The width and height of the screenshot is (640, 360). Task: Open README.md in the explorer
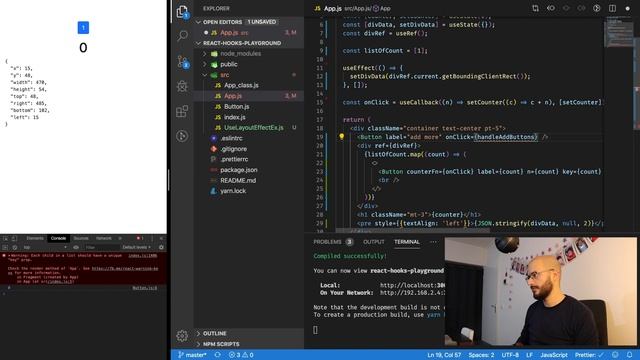tap(249, 180)
